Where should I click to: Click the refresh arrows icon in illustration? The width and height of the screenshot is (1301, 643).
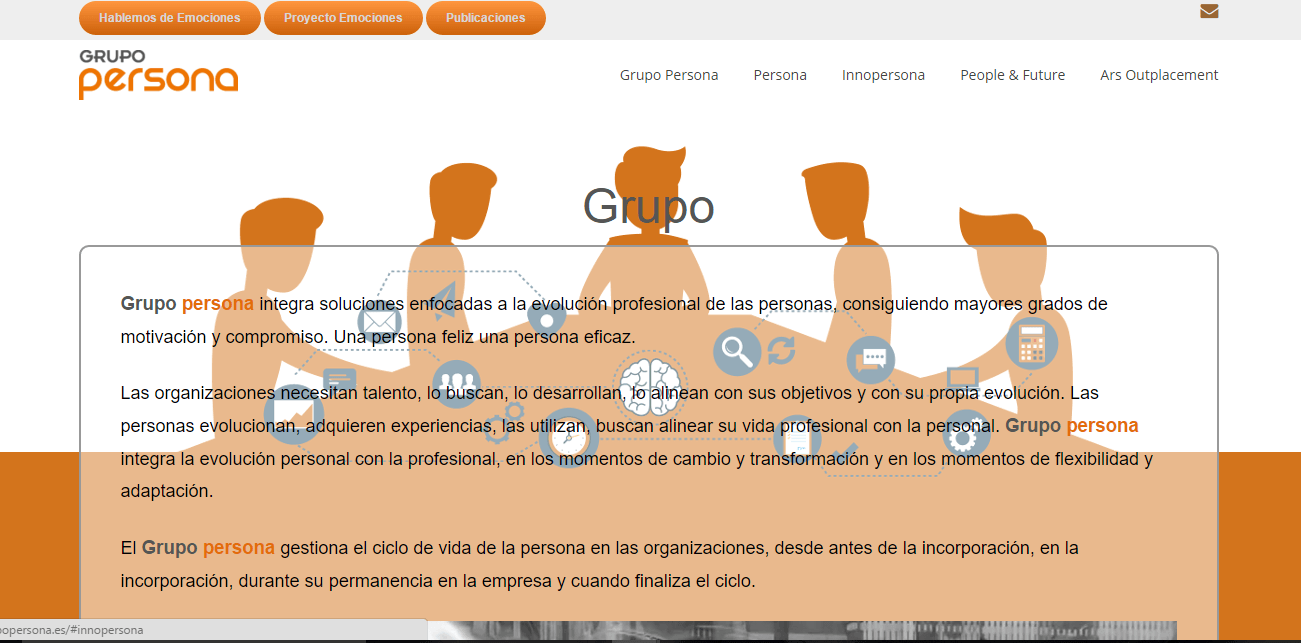[781, 351]
